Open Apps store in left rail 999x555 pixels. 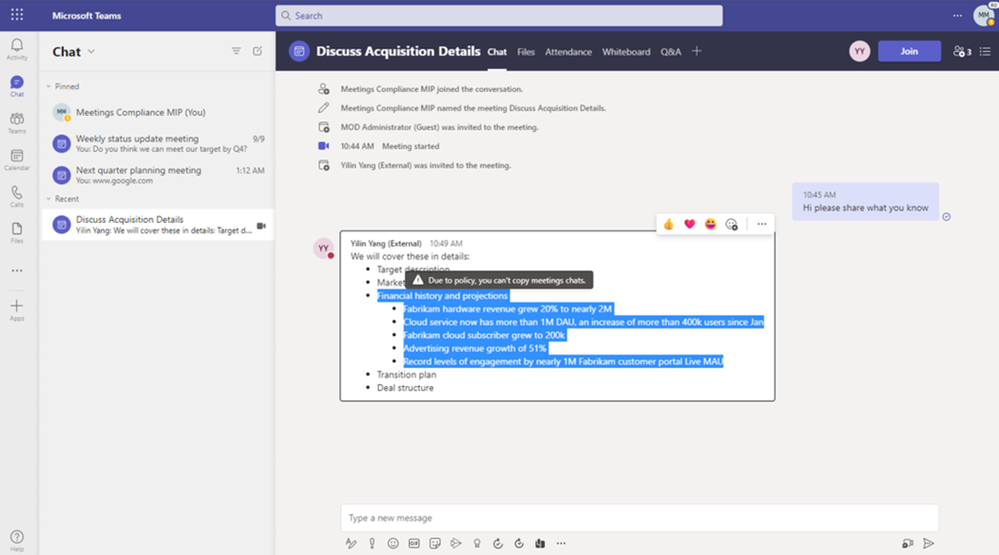click(x=17, y=310)
